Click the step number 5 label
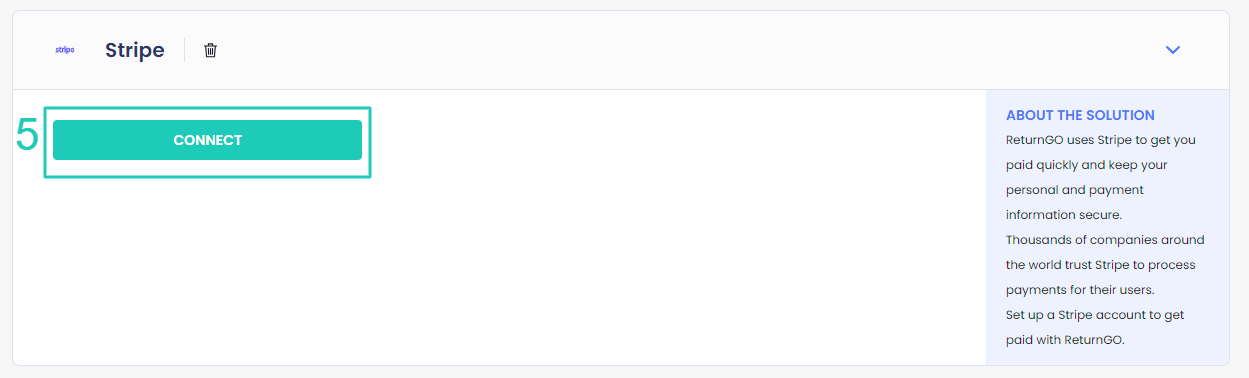The image size is (1249, 378). click(x=27, y=136)
